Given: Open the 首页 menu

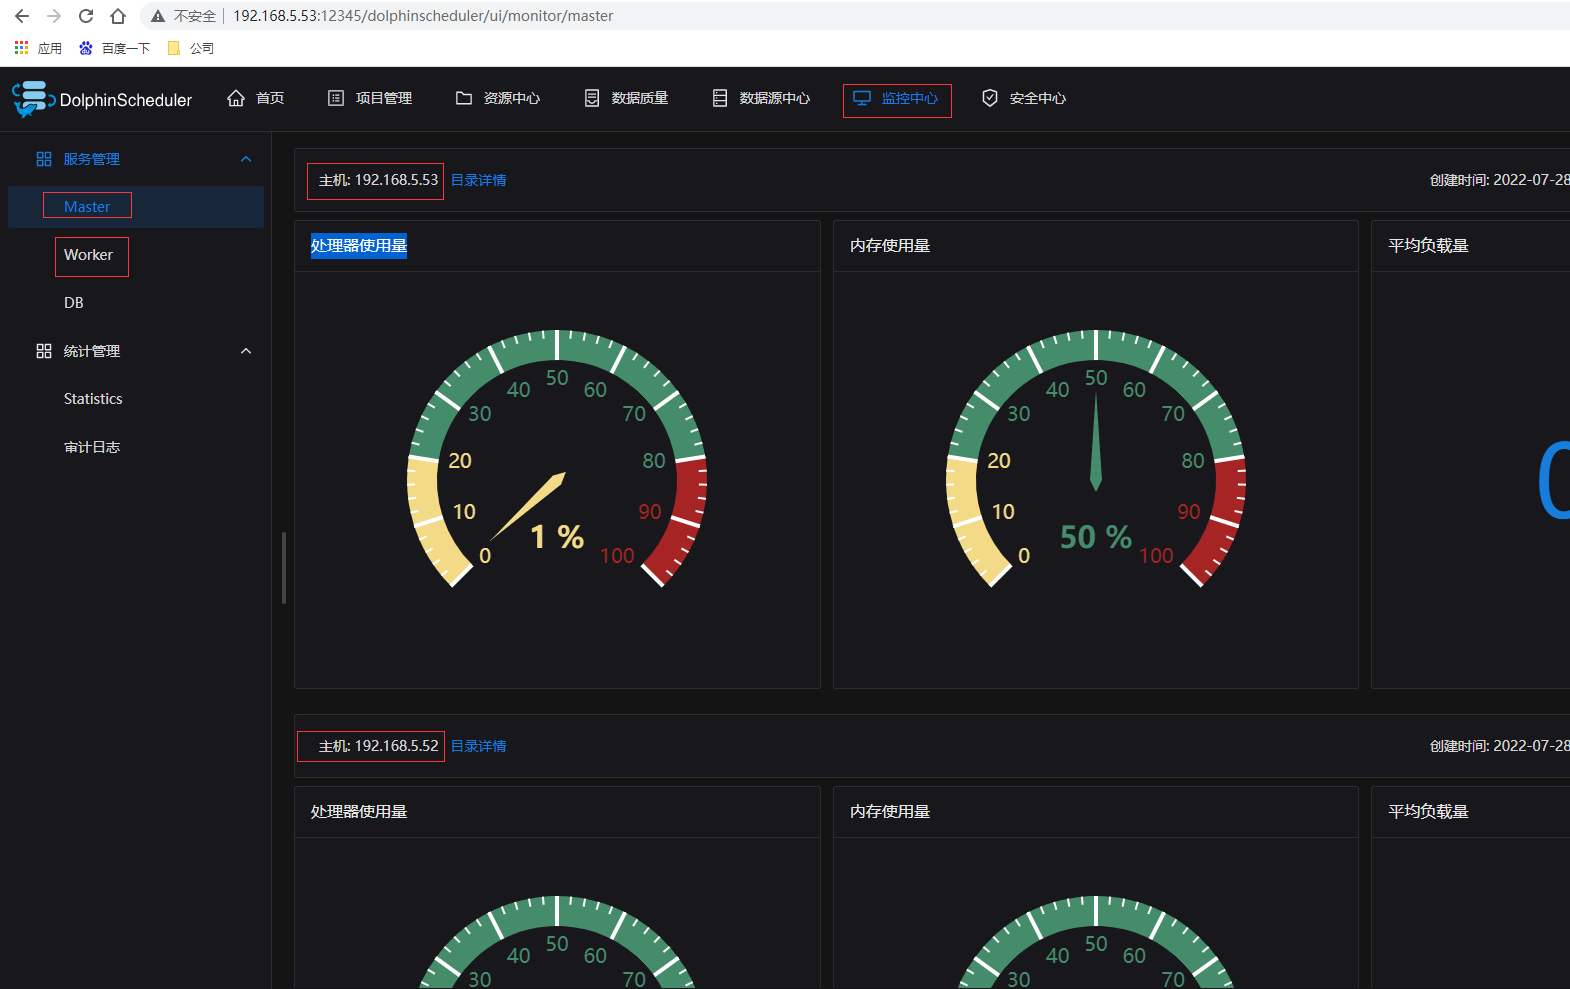Looking at the screenshot, I should (256, 98).
